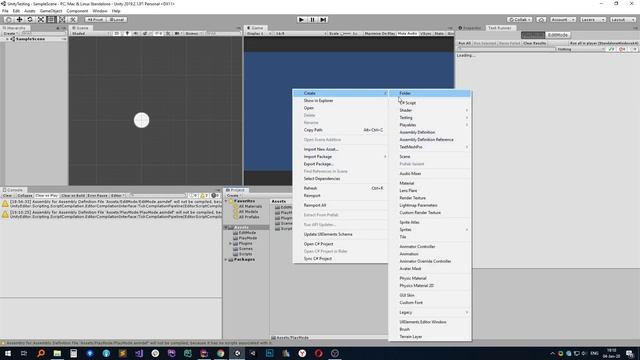
Task: Expand the Plugins folder in Project tree
Action: point(231,243)
